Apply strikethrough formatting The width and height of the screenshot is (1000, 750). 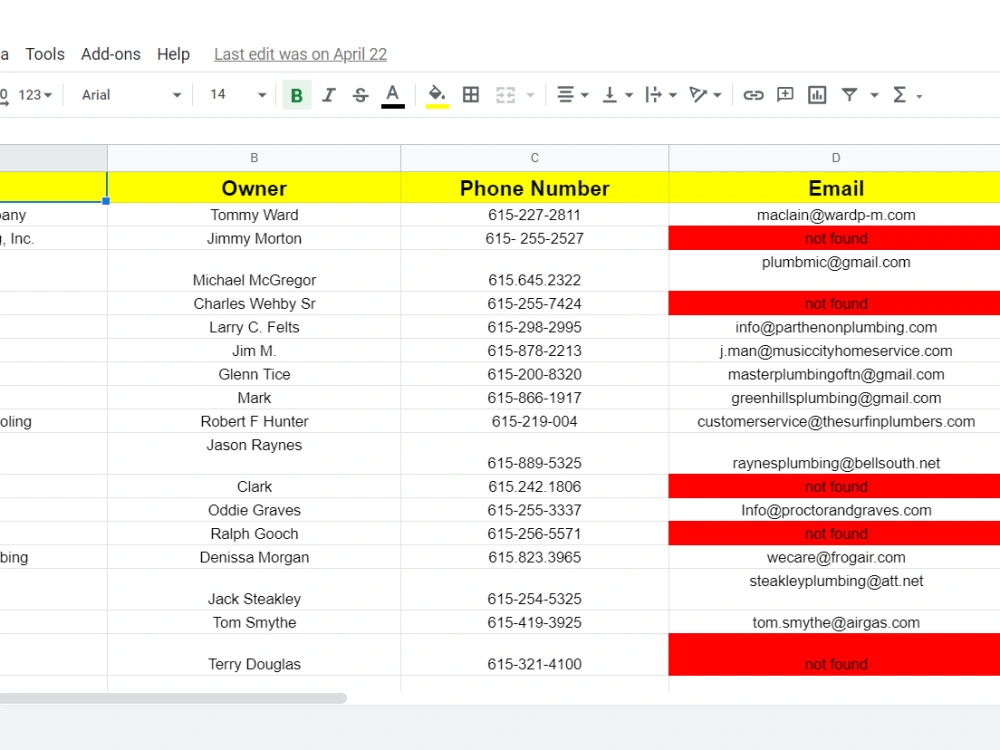pyautogui.click(x=360, y=94)
